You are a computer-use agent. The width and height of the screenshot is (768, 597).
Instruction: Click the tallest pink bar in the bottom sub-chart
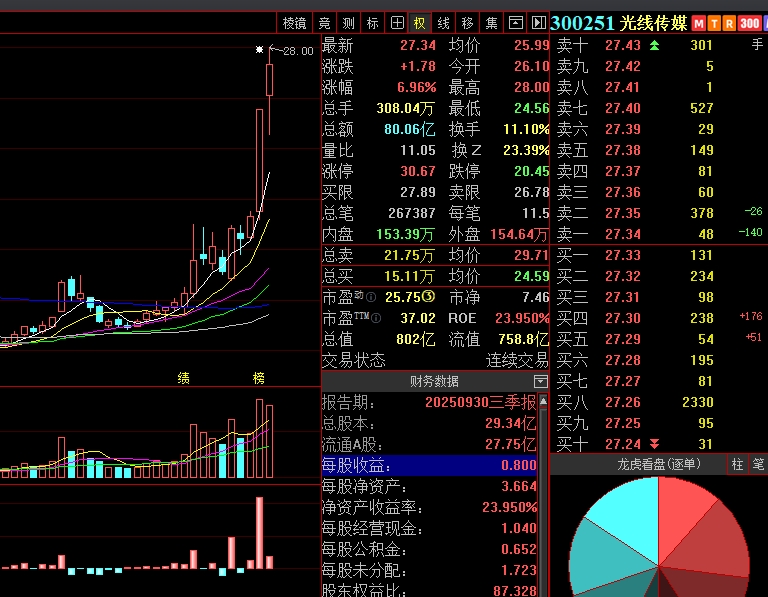tap(260, 533)
